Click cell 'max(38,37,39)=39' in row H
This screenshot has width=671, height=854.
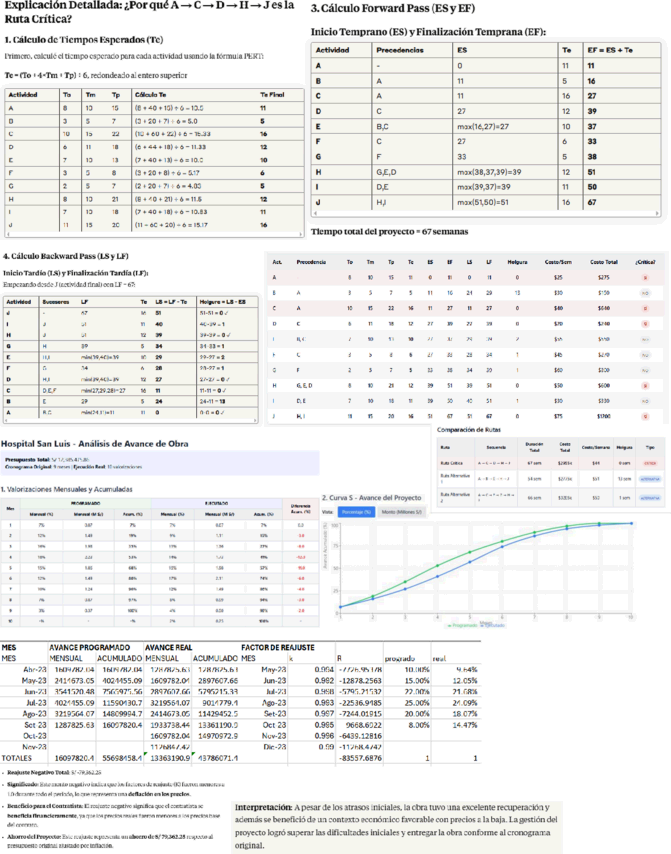click(x=489, y=172)
